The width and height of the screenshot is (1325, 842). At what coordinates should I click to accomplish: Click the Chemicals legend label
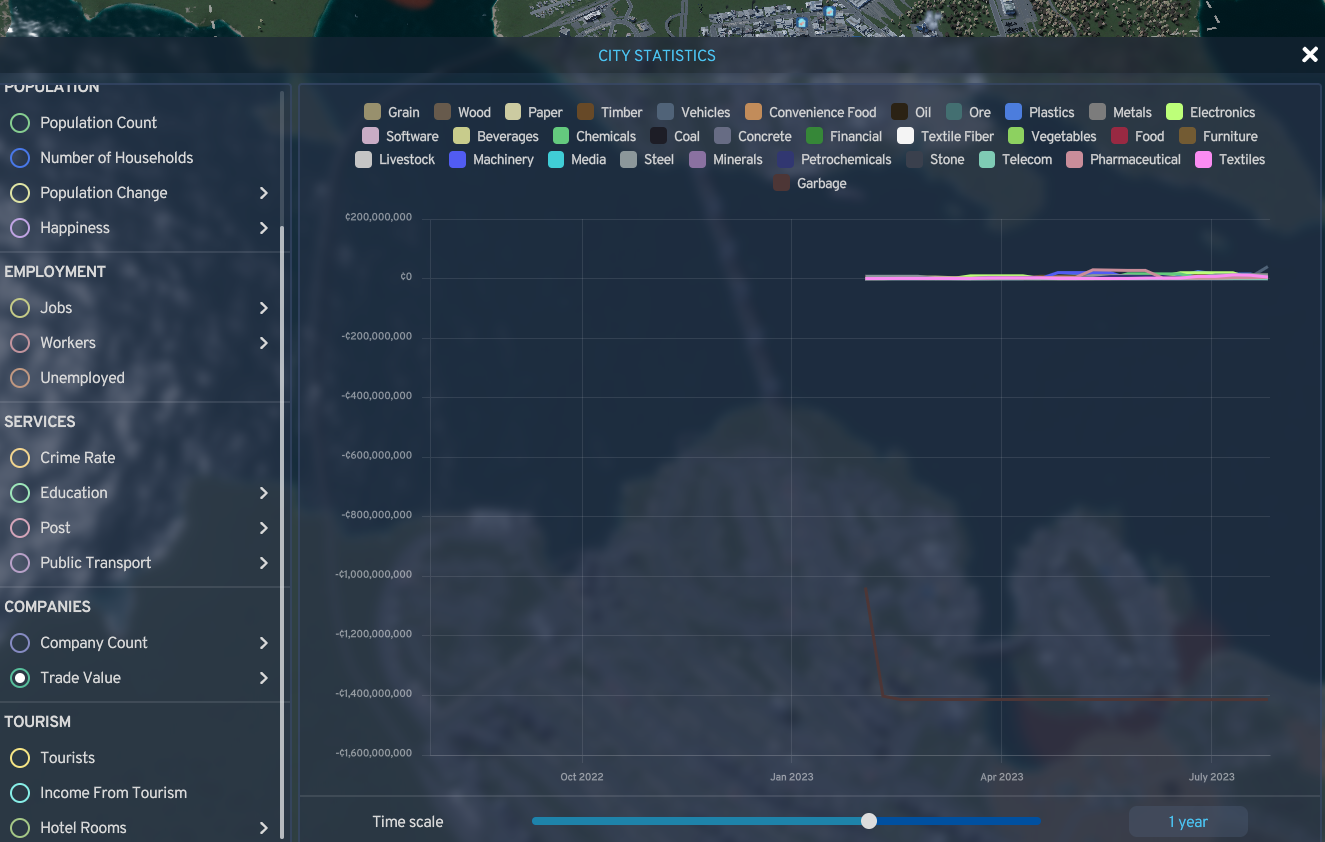[606, 136]
